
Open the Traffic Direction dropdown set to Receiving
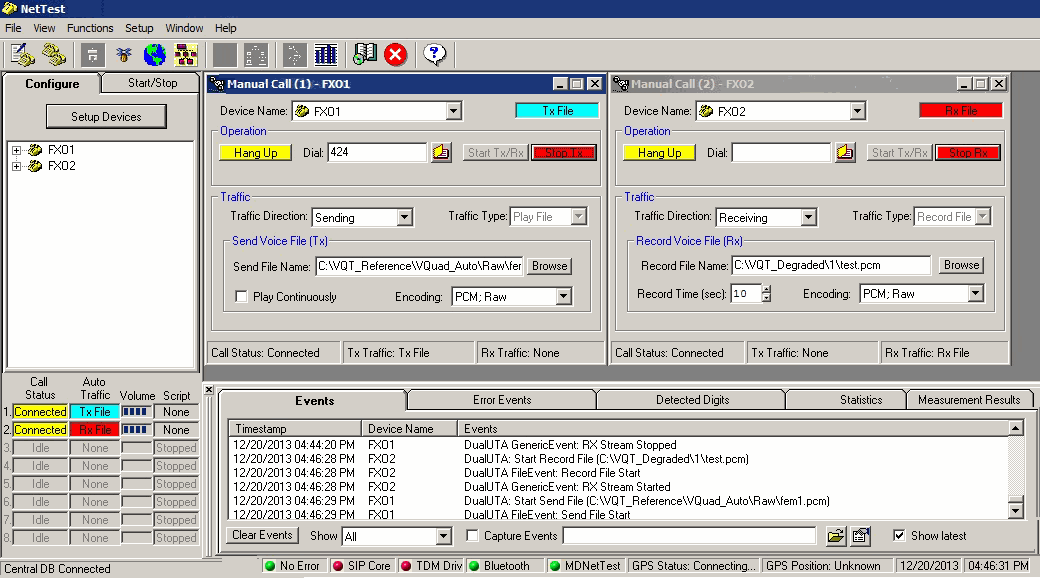(808, 218)
